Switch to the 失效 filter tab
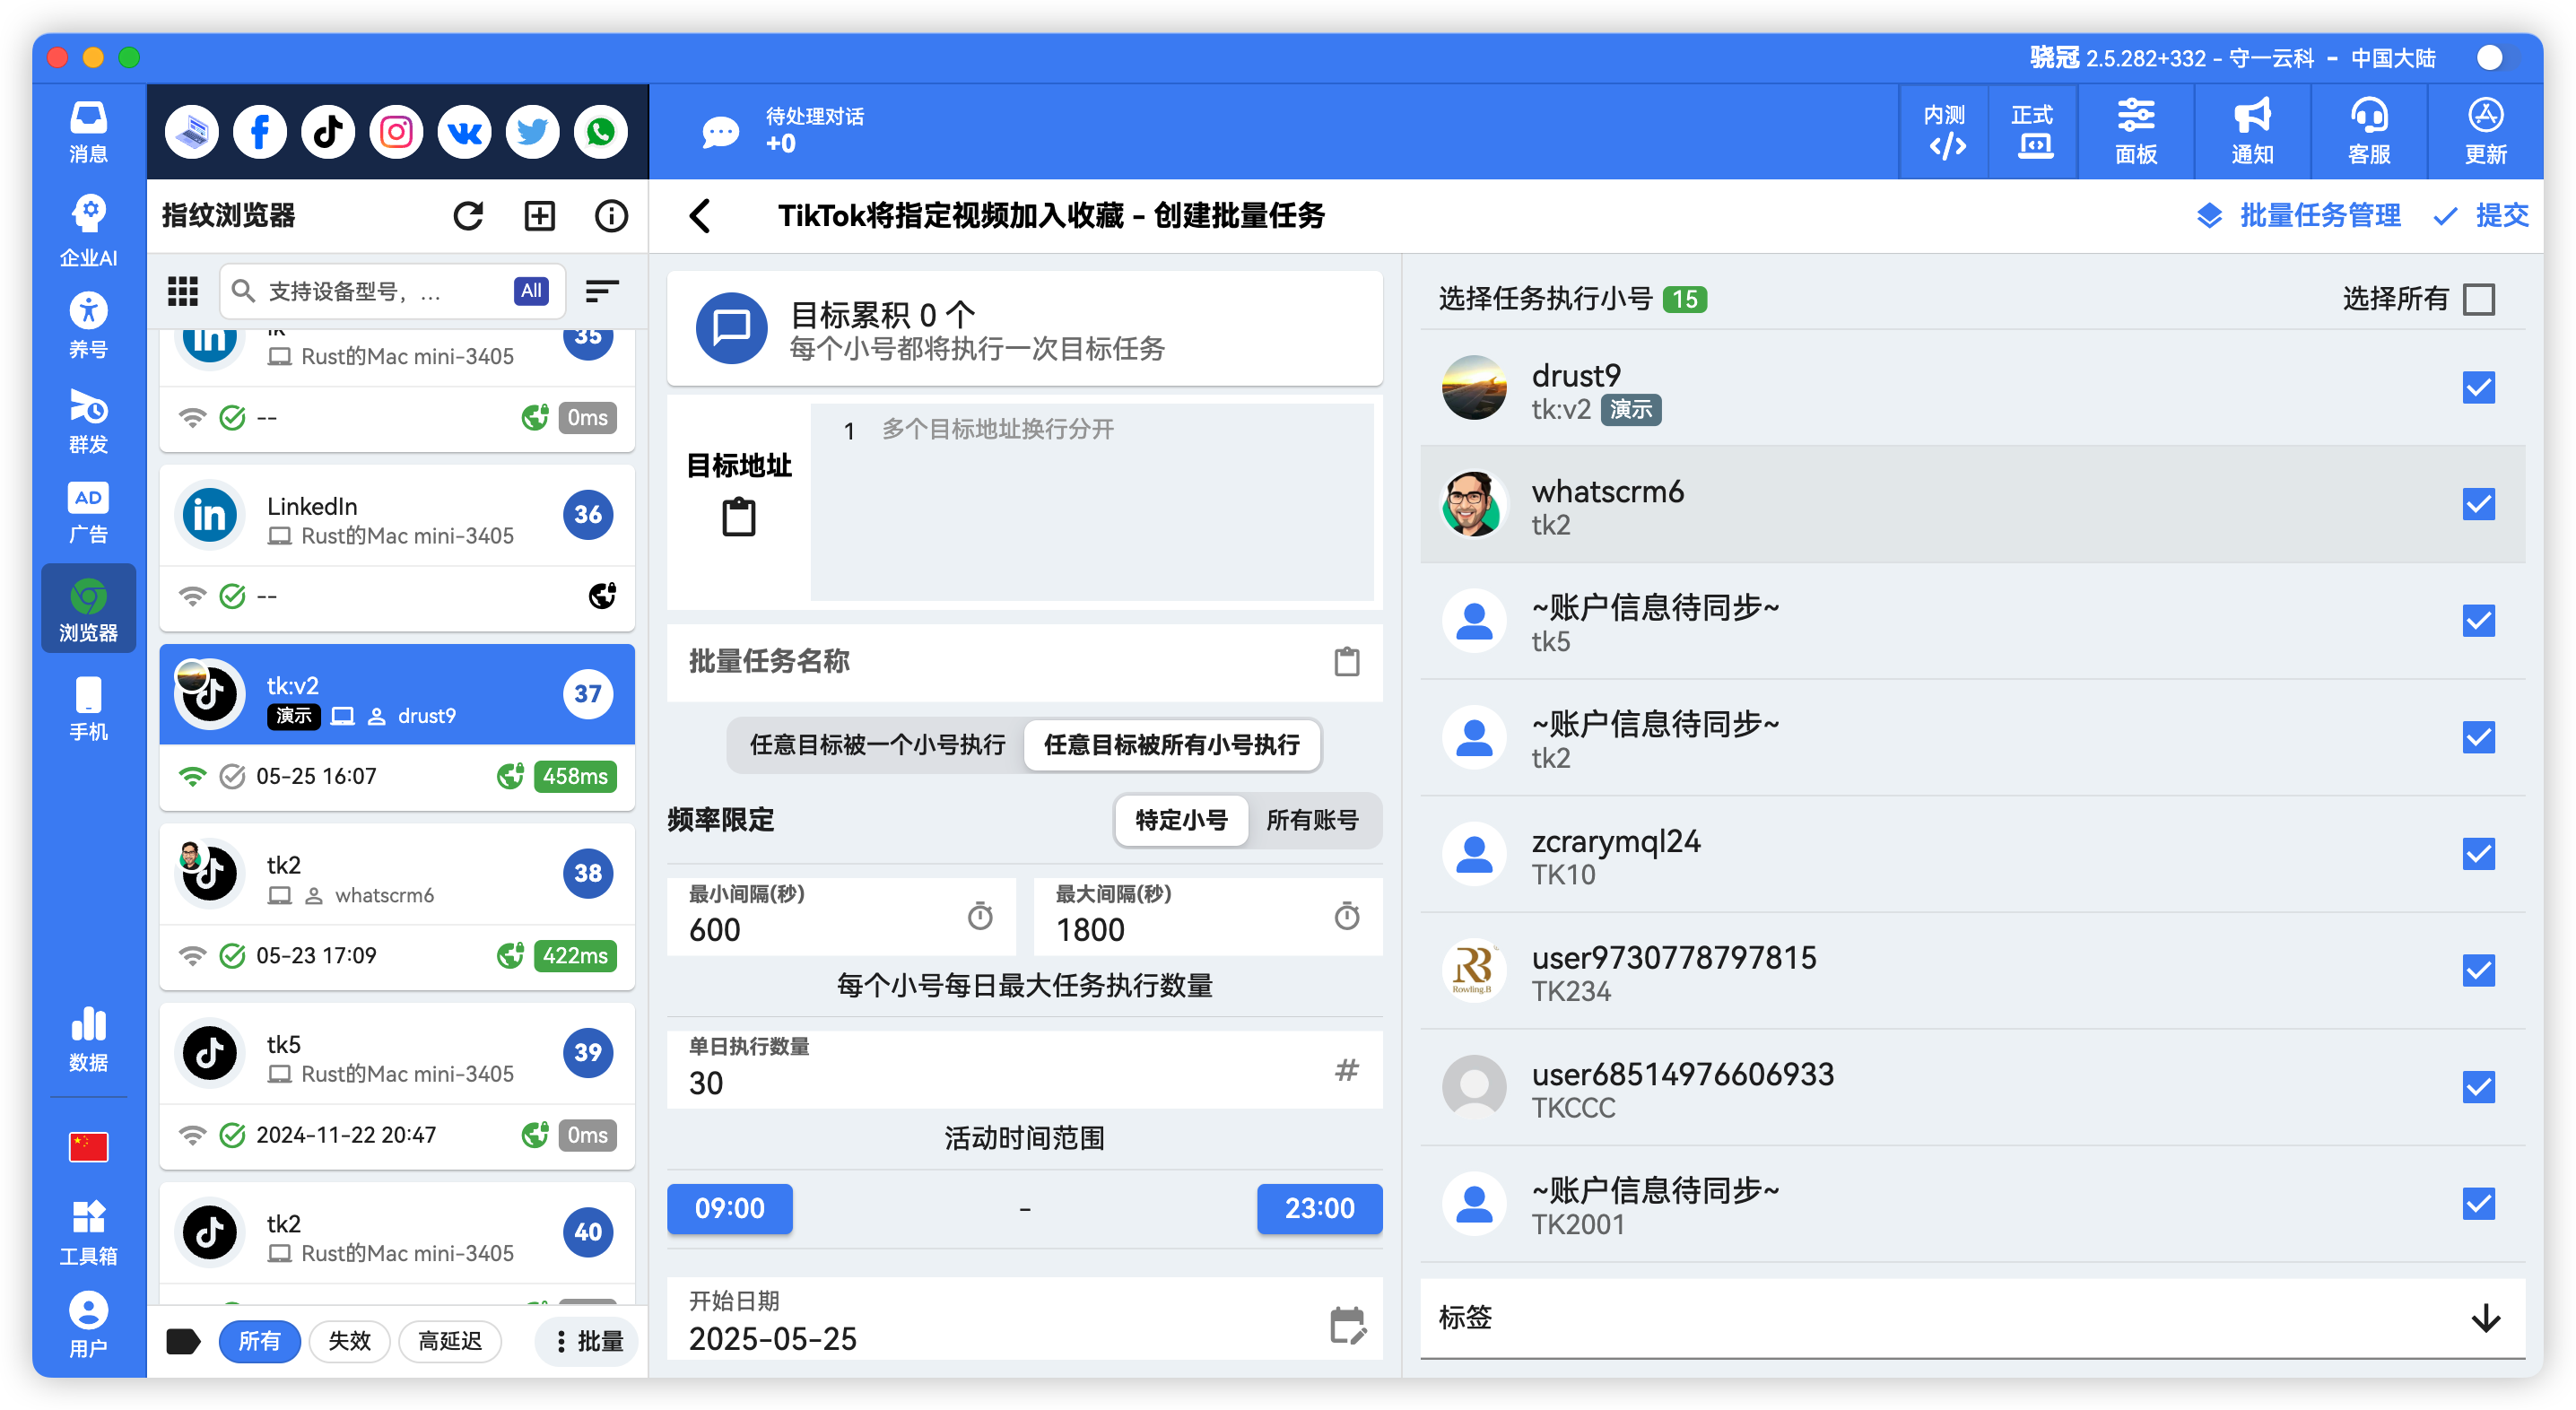The width and height of the screenshot is (2576, 1410). (349, 1341)
